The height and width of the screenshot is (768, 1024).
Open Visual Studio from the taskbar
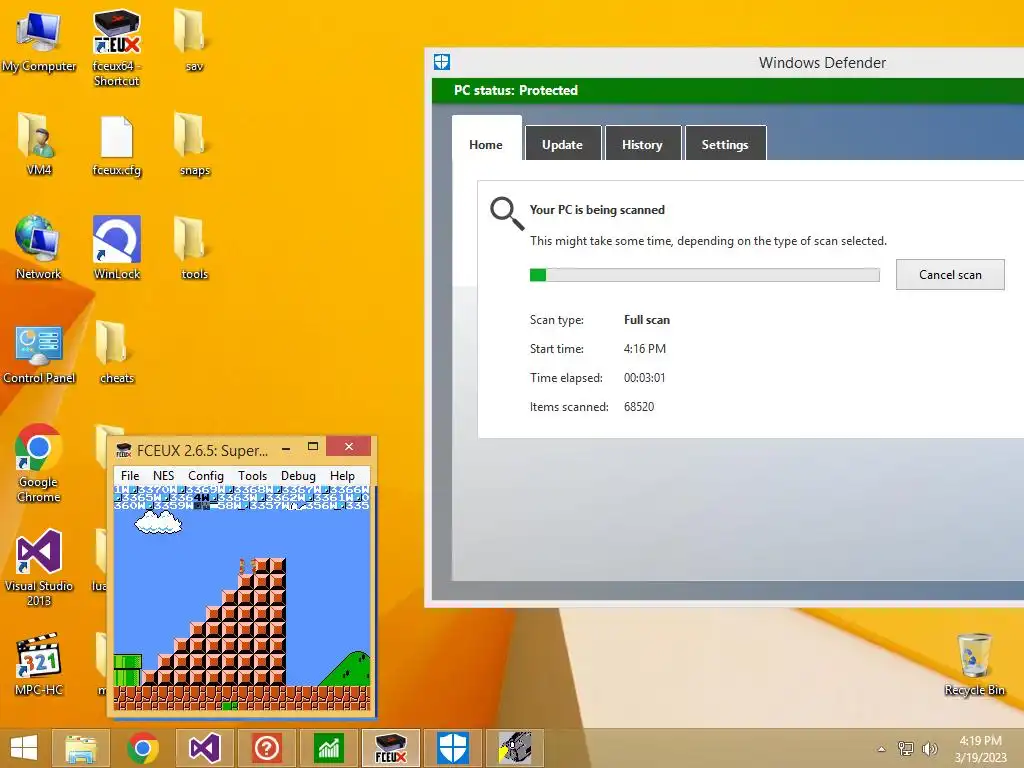(x=204, y=748)
